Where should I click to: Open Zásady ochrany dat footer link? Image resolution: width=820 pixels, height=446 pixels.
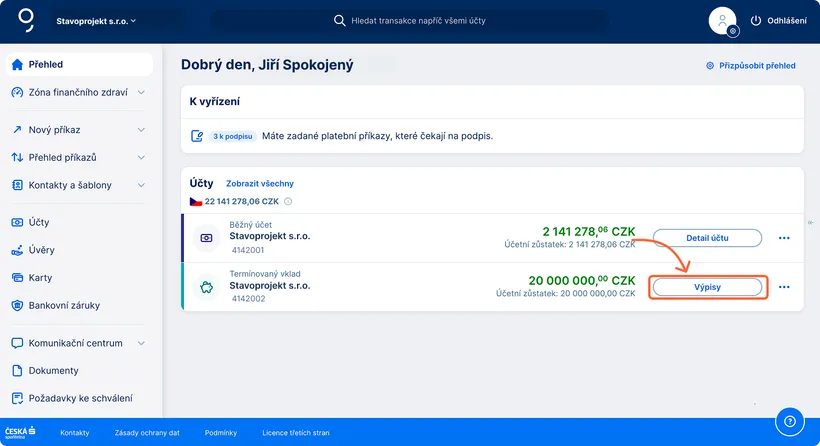pos(147,433)
